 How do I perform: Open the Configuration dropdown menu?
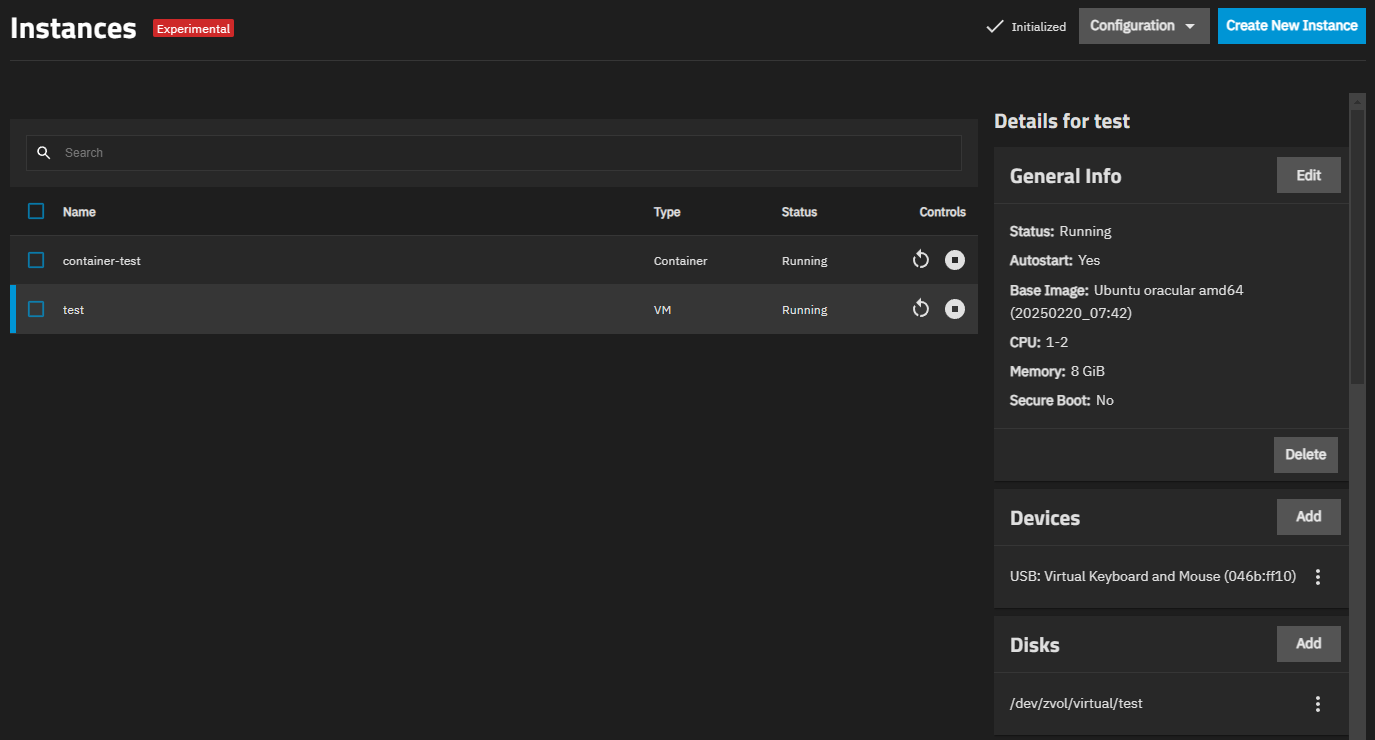(1144, 26)
